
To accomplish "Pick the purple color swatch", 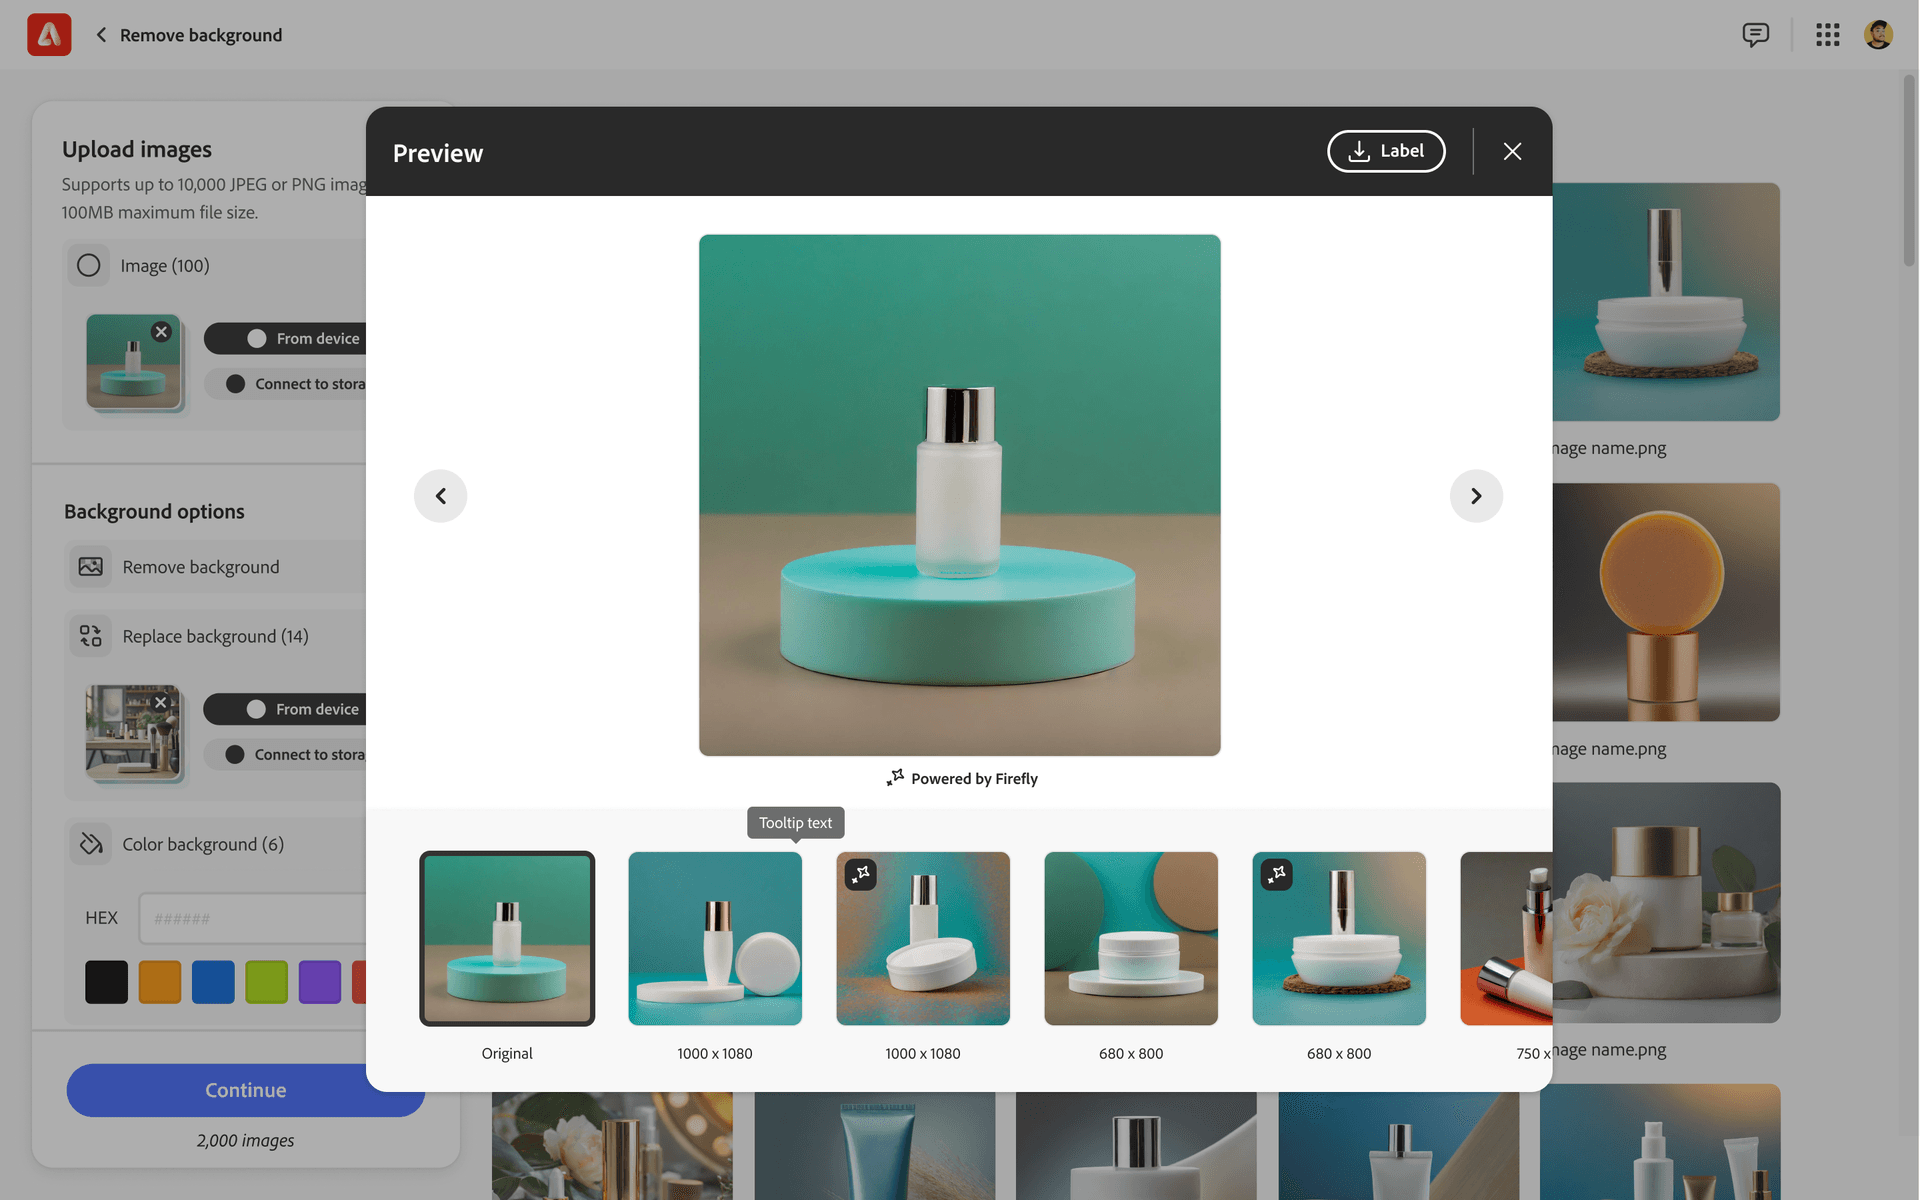I will click(x=320, y=982).
